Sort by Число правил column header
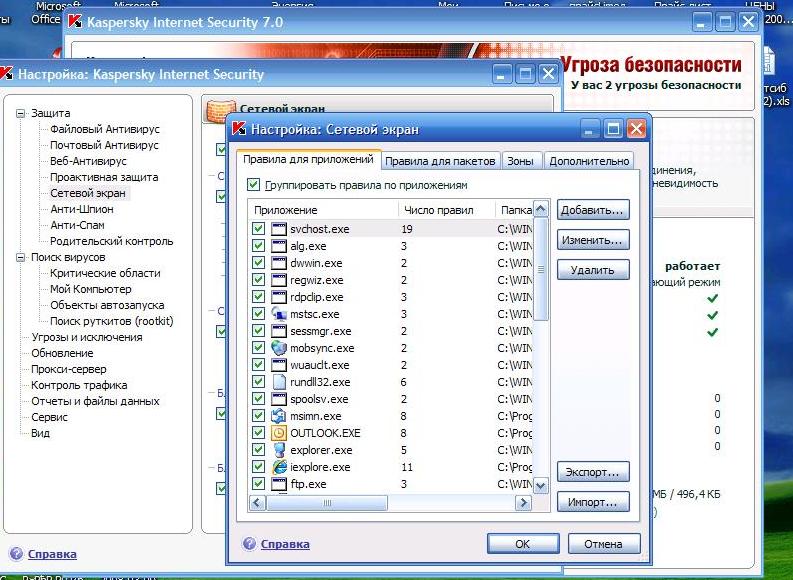The height and width of the screenshot is (580, 793). point(447,210)
